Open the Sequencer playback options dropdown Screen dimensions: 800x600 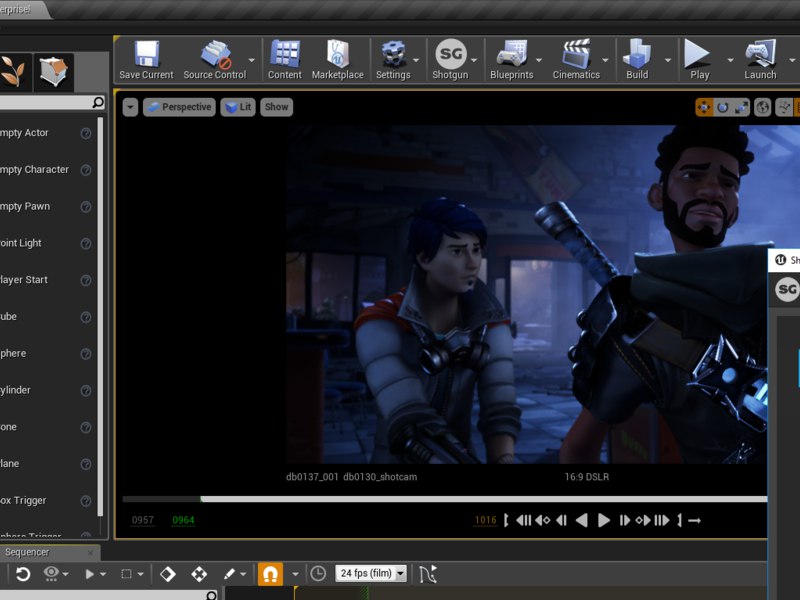click(x=95, y=574)
